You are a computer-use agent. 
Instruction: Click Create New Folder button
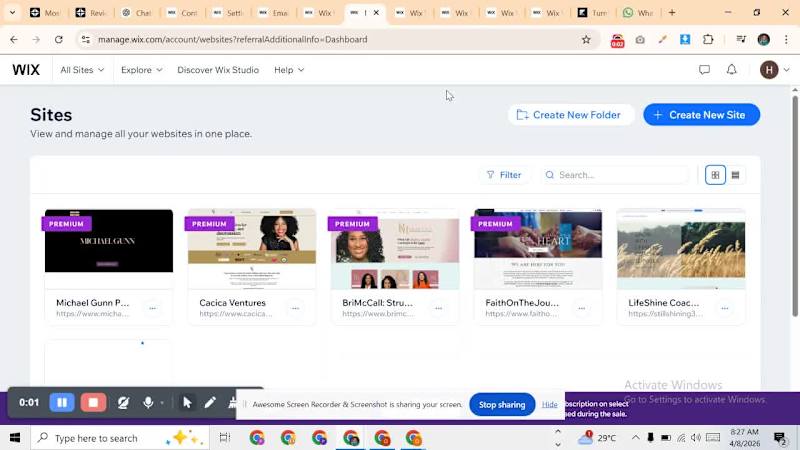point(570,115)
